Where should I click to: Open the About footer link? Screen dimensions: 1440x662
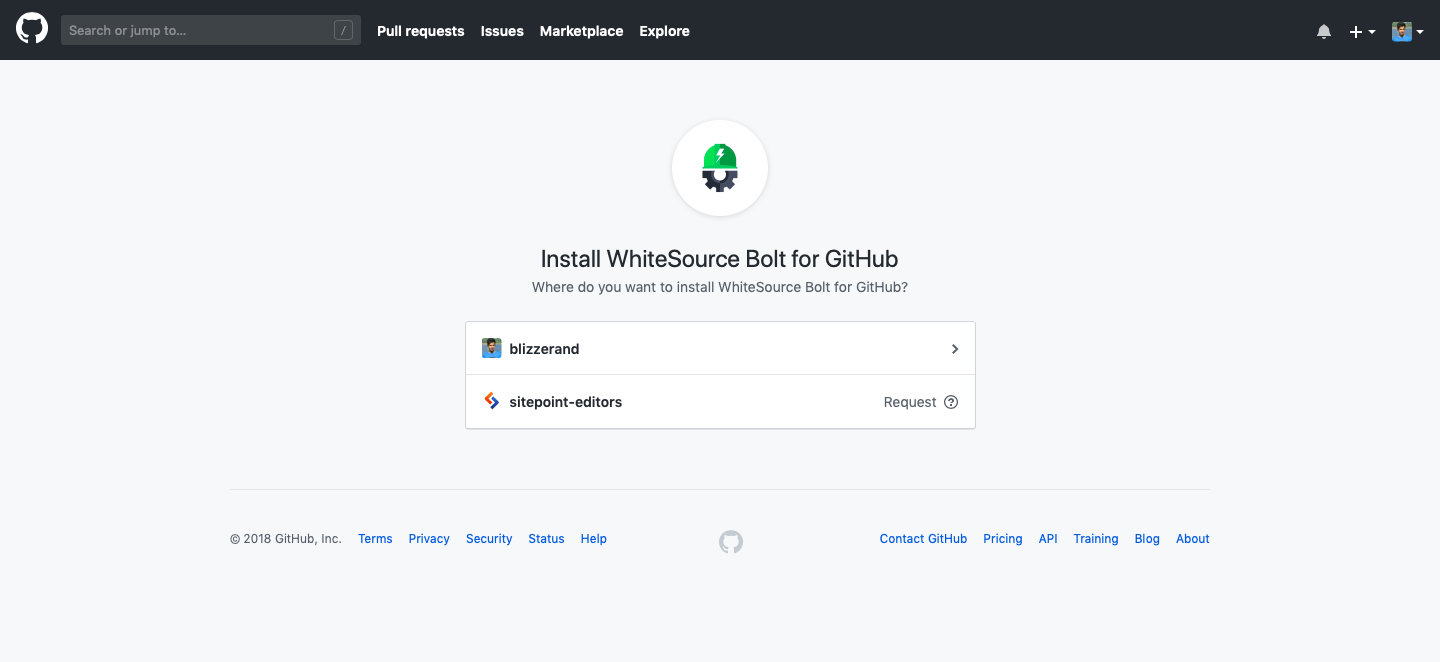tap(1193, 539)
